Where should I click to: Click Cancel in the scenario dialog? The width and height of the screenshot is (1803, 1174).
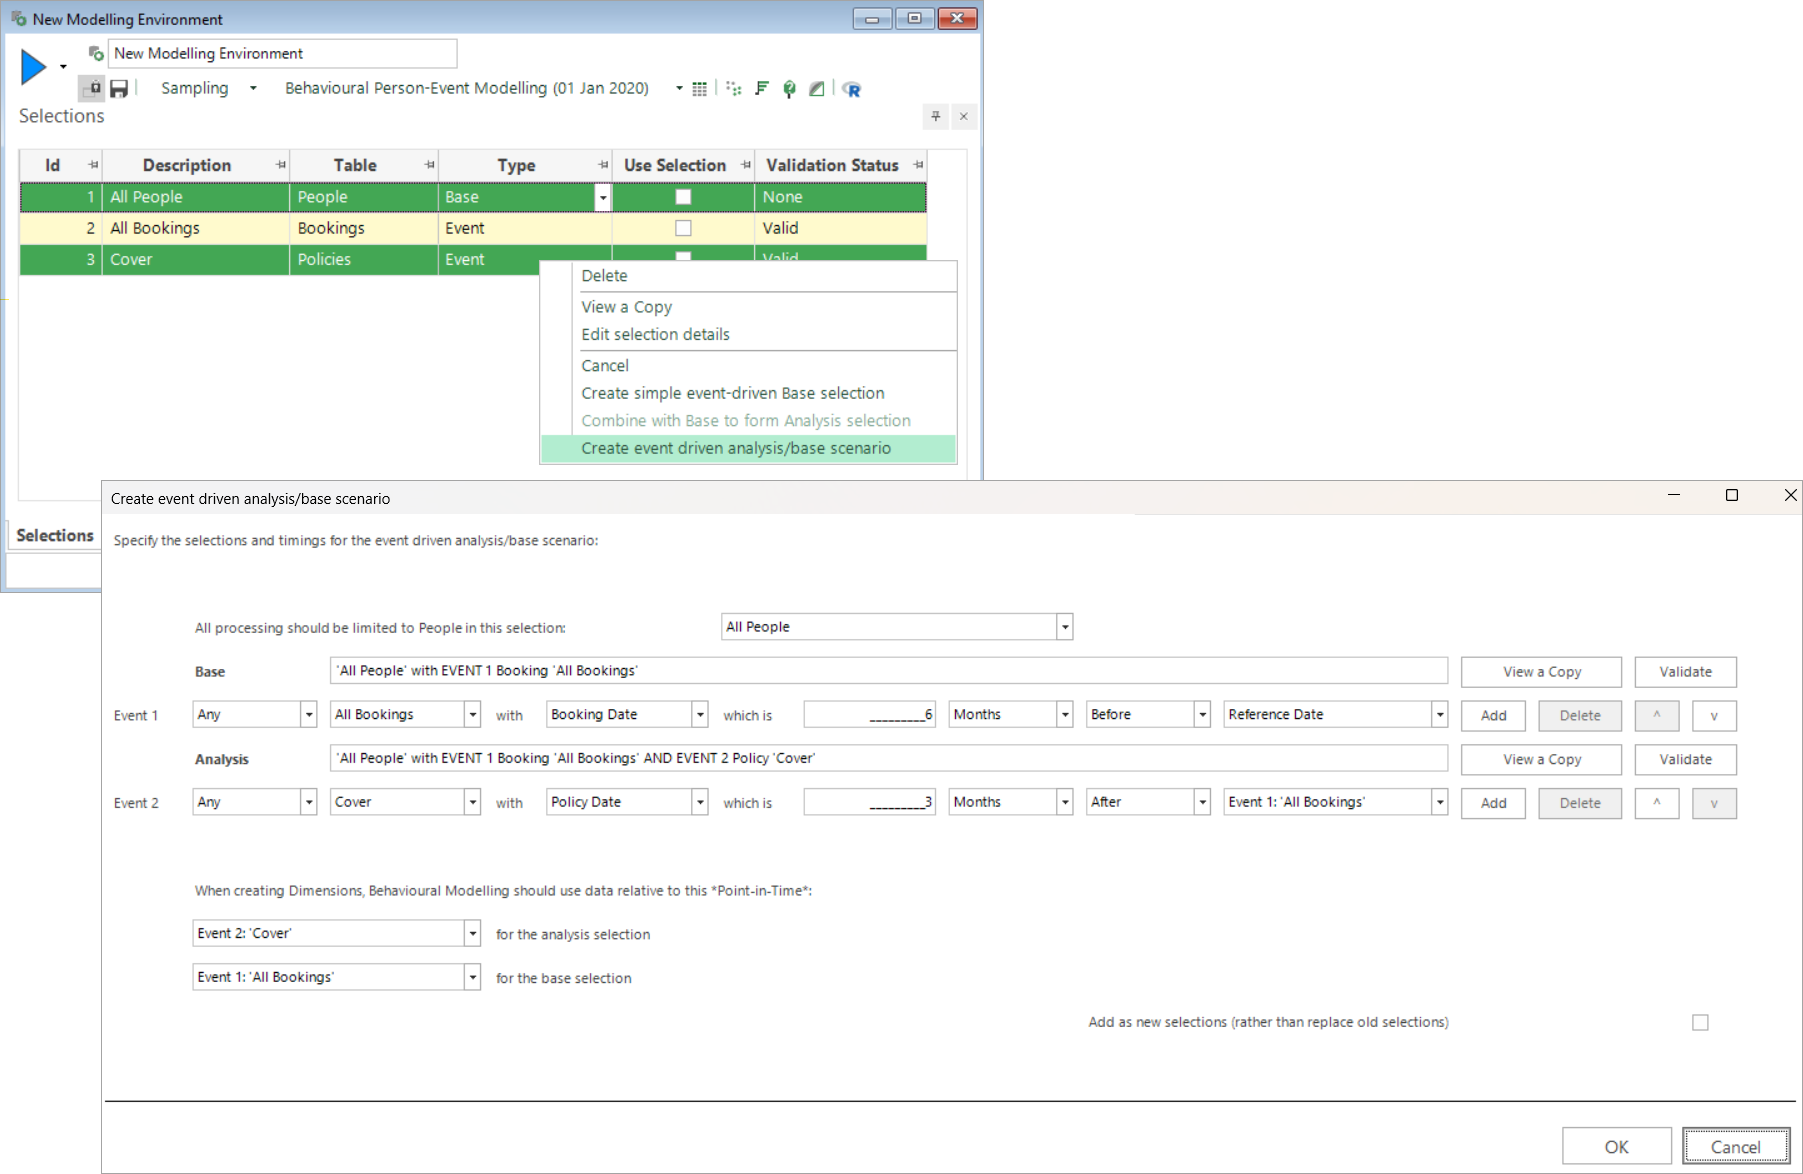pos(1735,1147)
